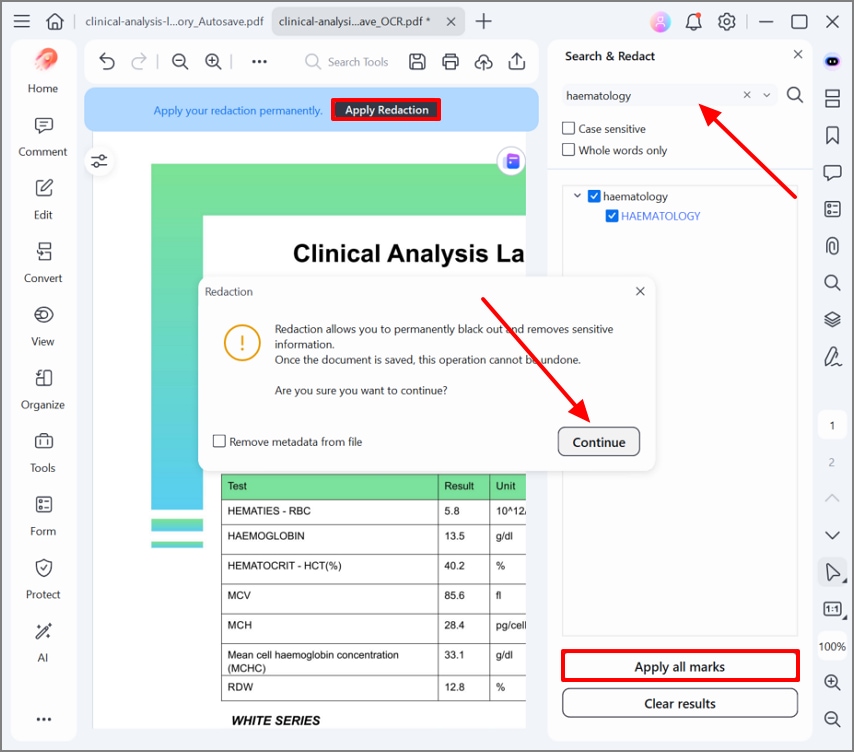Open the Form tab

43,516
